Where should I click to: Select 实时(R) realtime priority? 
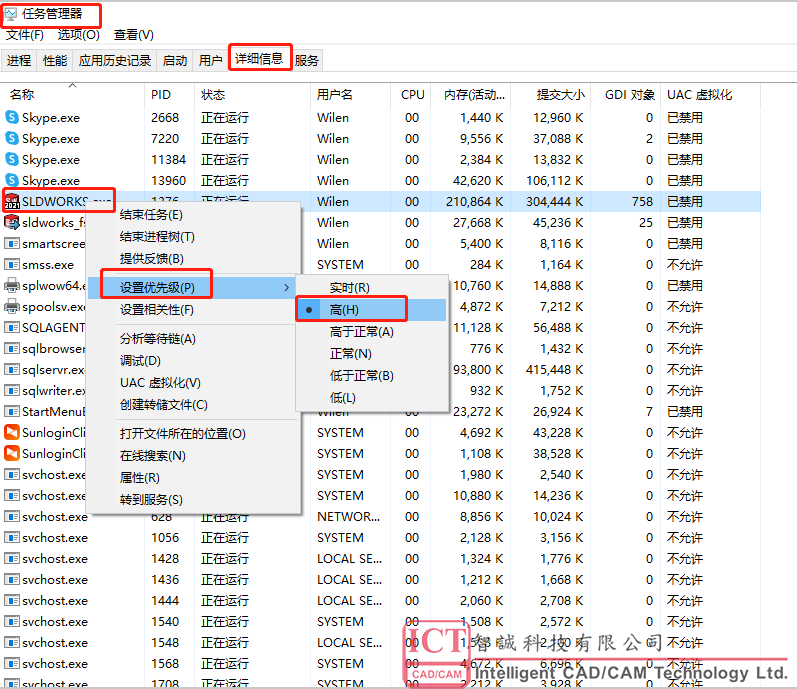(x=372, y=288)
